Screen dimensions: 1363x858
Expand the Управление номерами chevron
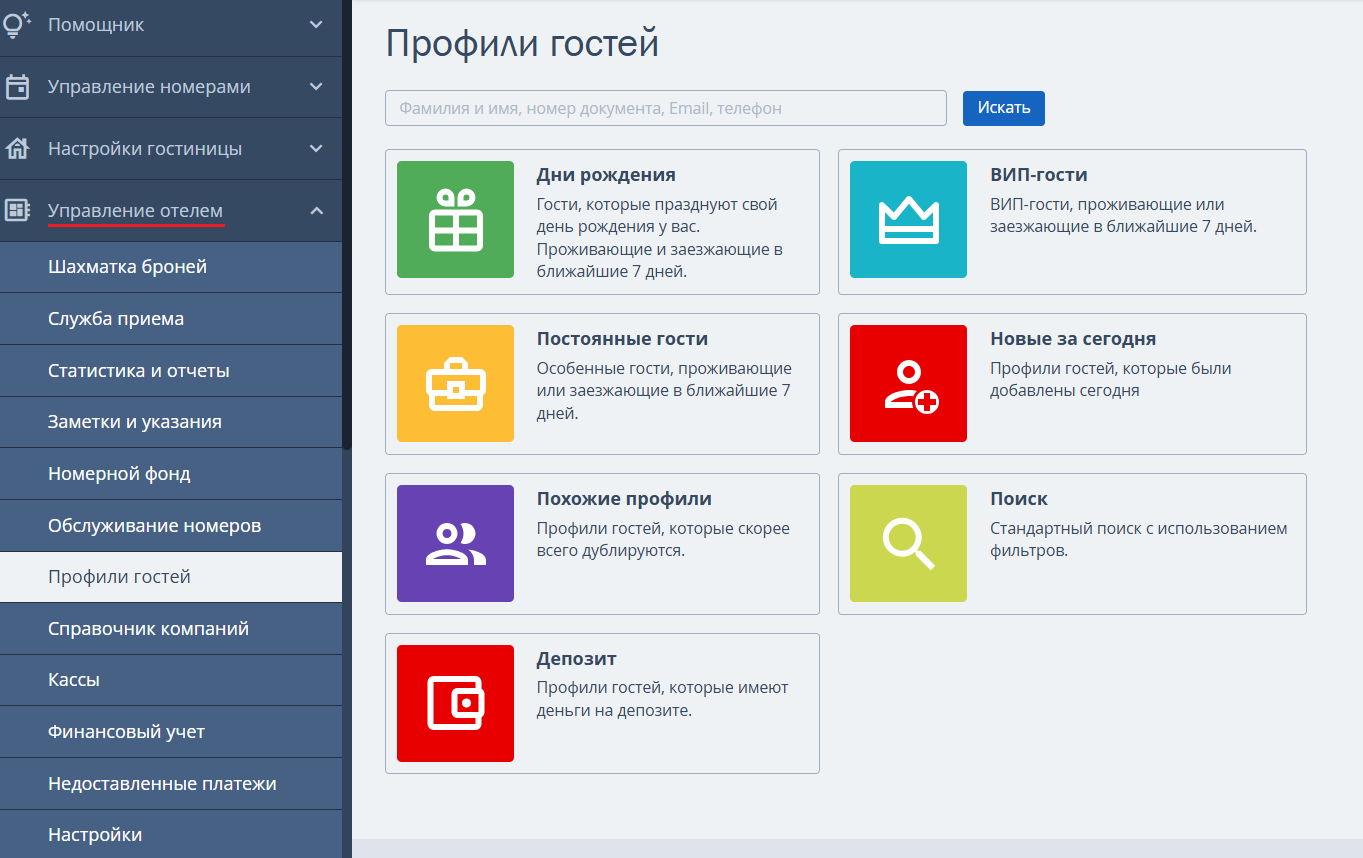coord(316,87)
